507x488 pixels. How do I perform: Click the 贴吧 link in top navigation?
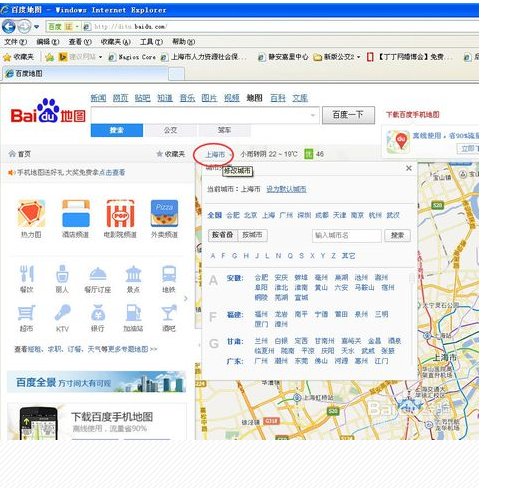[143, 98]
